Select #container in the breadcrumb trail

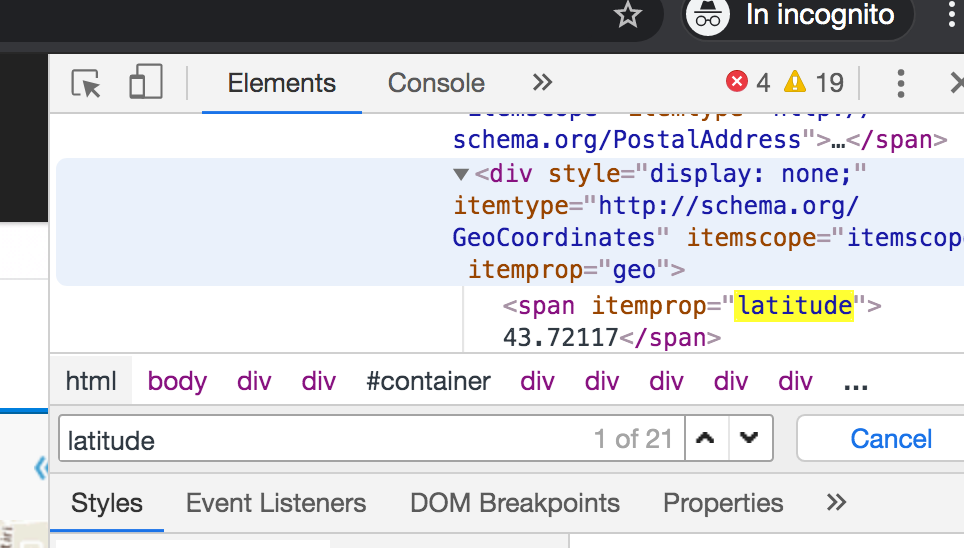click(x=428, y=381)
